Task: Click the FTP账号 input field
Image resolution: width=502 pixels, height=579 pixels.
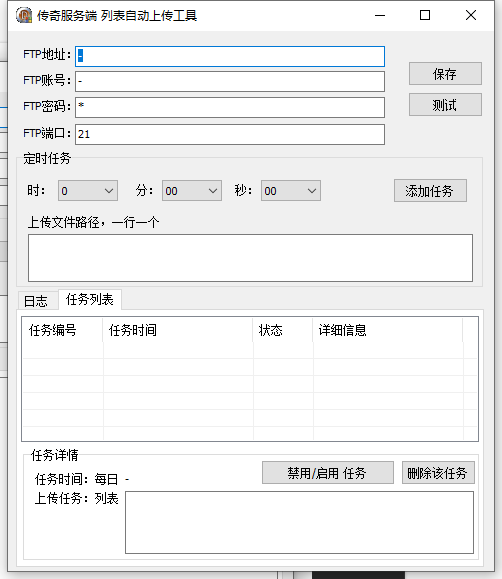Action: point(230,82)
